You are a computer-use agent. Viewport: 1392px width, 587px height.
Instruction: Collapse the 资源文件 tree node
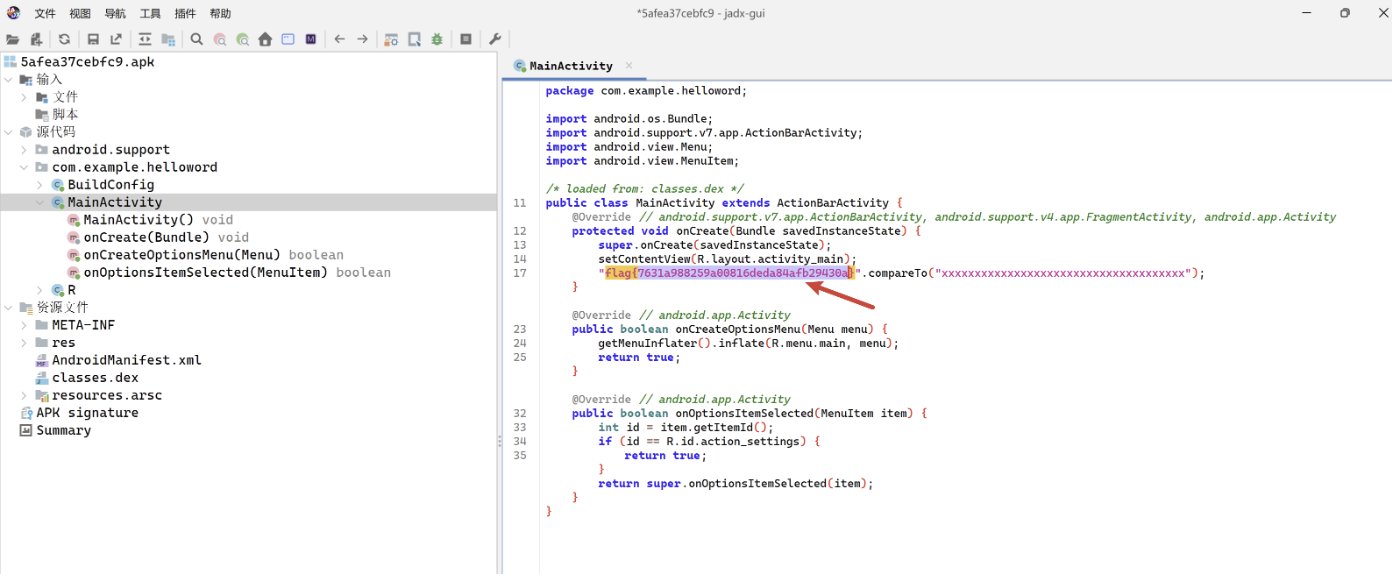tap(9, 307)
